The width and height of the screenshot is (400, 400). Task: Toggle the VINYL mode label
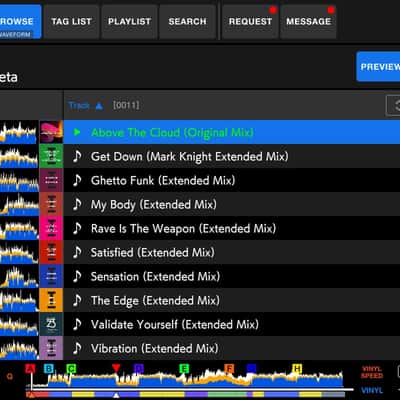tap(372, 390)
